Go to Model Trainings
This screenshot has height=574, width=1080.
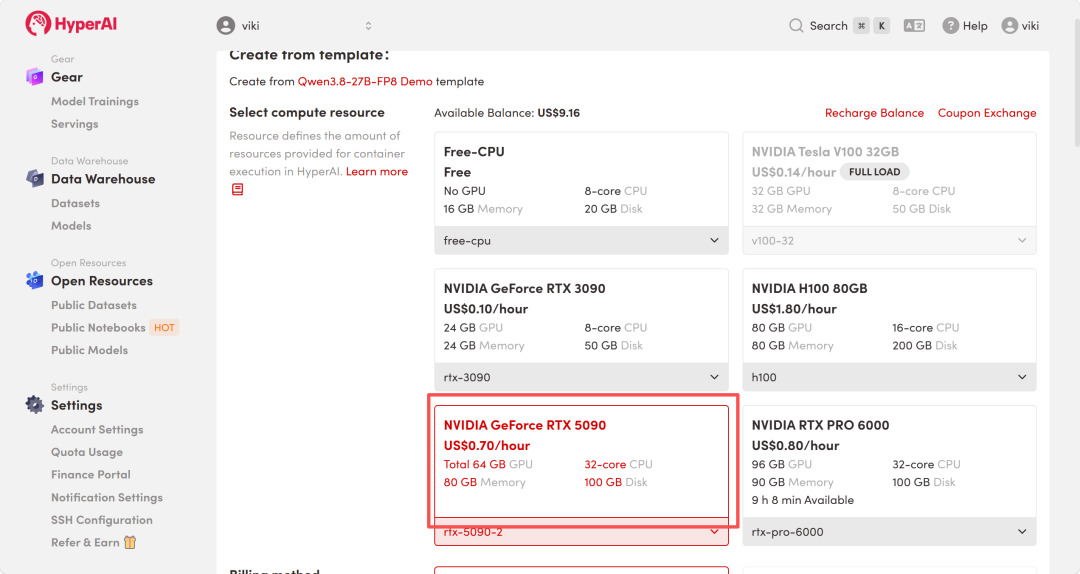(94, 101)
